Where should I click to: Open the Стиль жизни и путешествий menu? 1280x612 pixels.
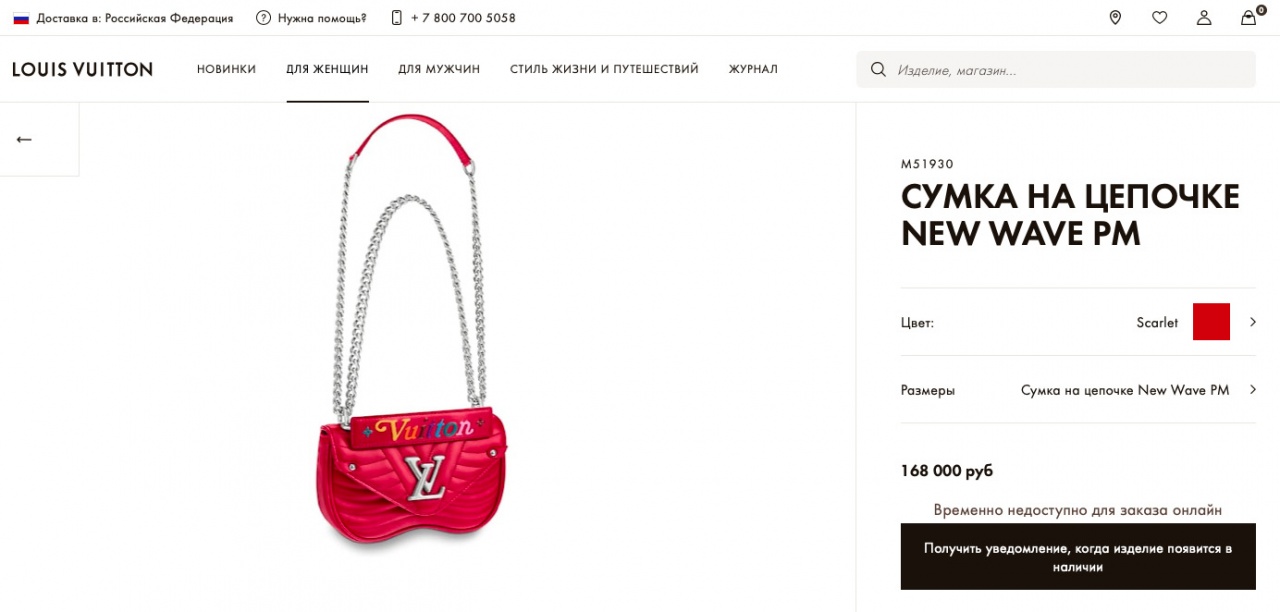(x=604, y=69)
